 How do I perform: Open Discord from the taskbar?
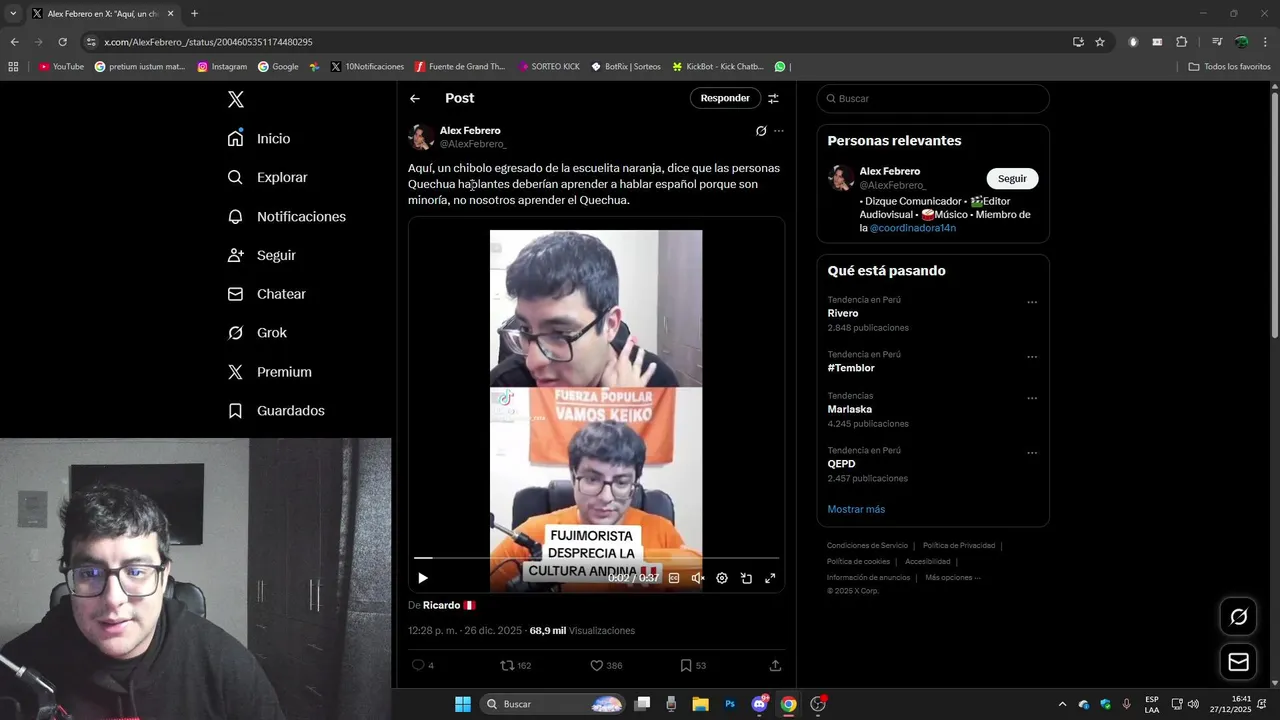point(759,704)
